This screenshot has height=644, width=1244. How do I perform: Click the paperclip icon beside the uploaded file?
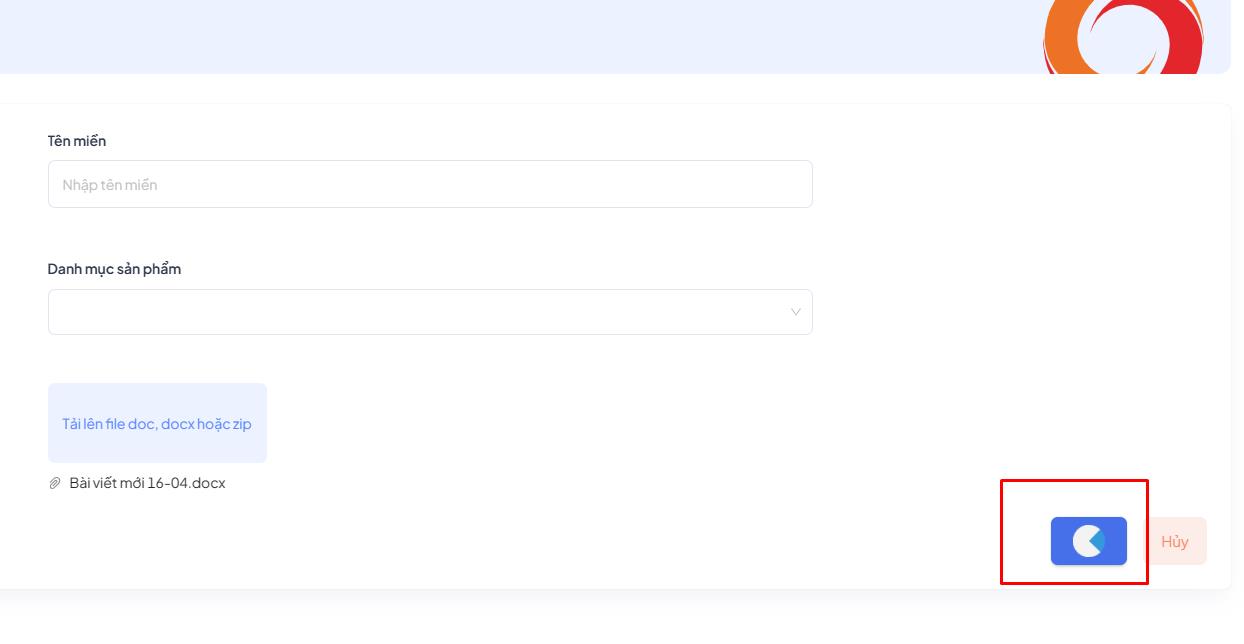(55, 483)
